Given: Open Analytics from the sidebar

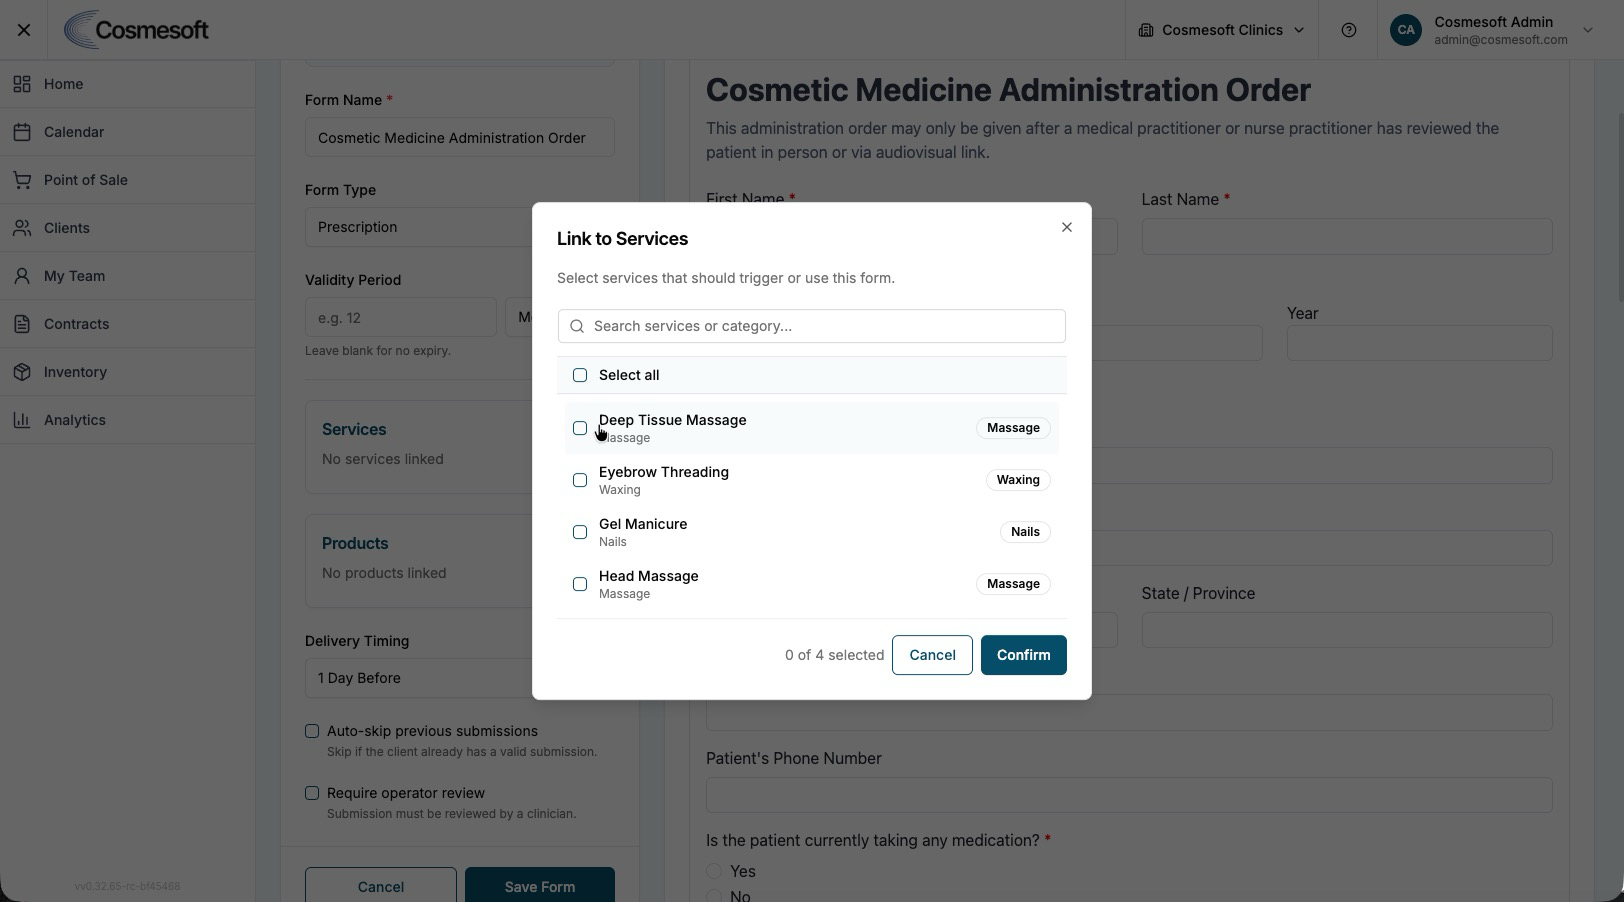Looking at the screenshot, I should click(127, 420).
